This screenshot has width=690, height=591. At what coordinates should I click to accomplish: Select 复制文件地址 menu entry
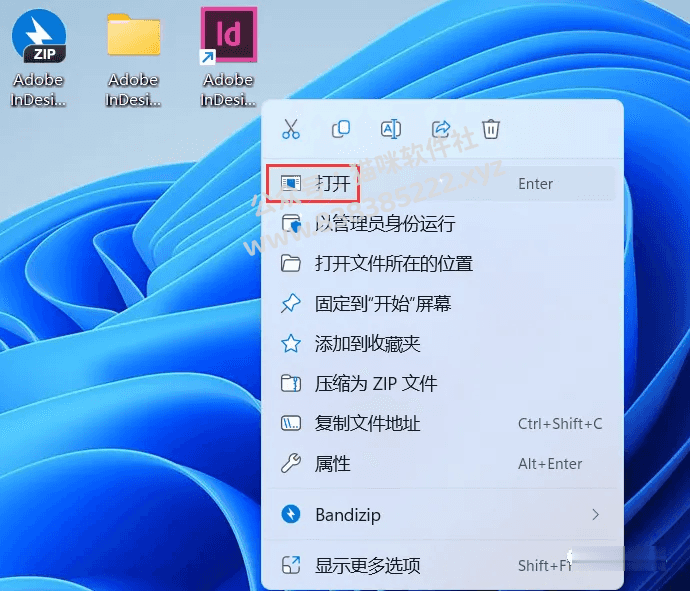click(442, 424)
